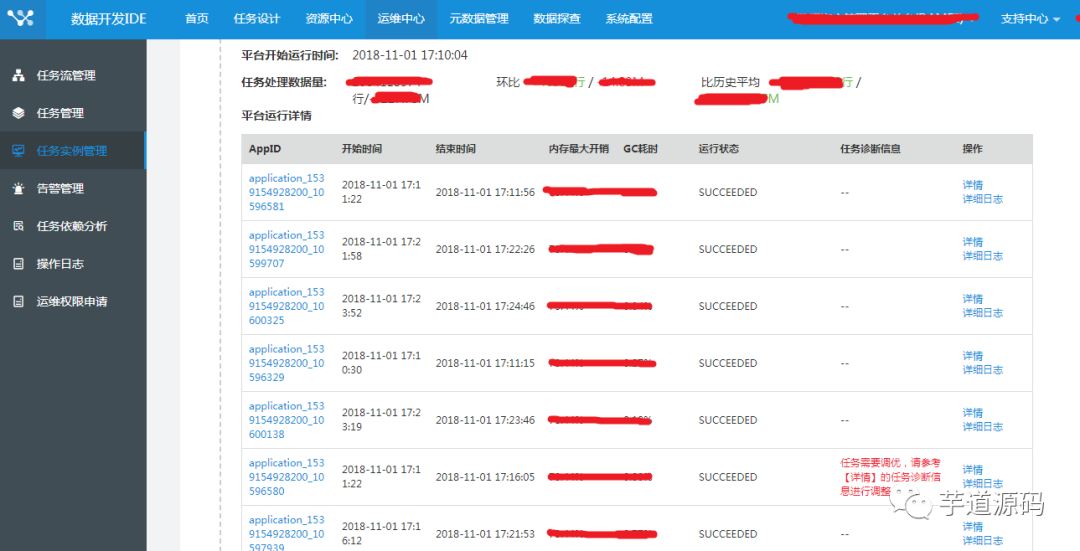Select 首页 in the top navigation
Image resolution: width=1080 pixels, height=551 pixels.
tap(197, 19)
